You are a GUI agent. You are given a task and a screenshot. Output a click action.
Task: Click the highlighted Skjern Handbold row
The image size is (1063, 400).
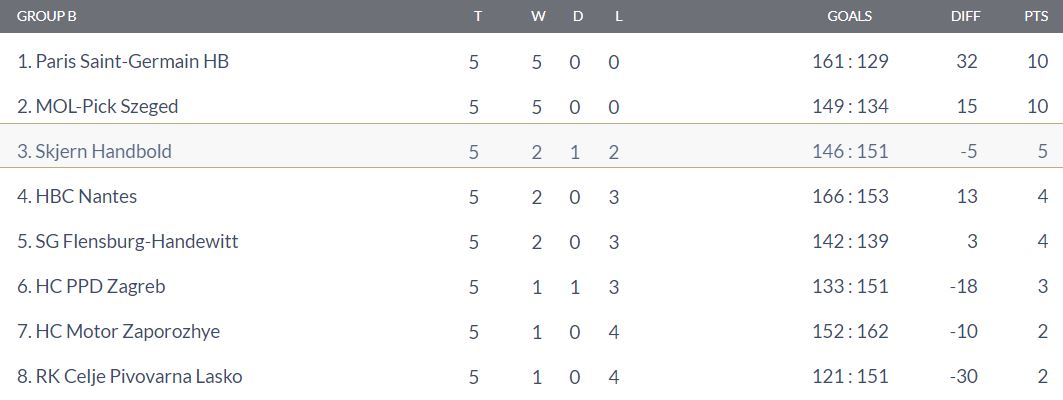tap(532, 151)
